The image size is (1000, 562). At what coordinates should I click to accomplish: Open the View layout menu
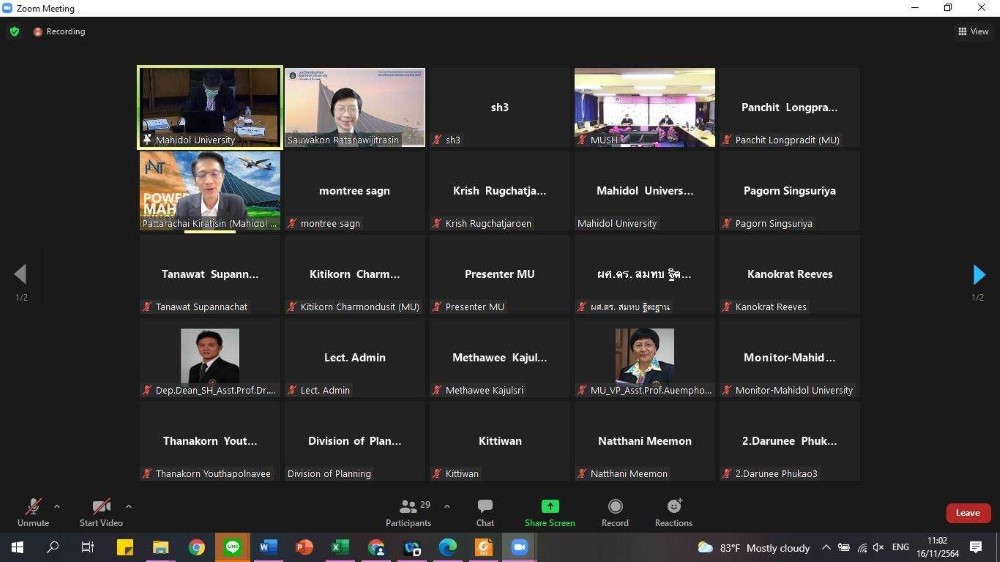coord(973,31)
